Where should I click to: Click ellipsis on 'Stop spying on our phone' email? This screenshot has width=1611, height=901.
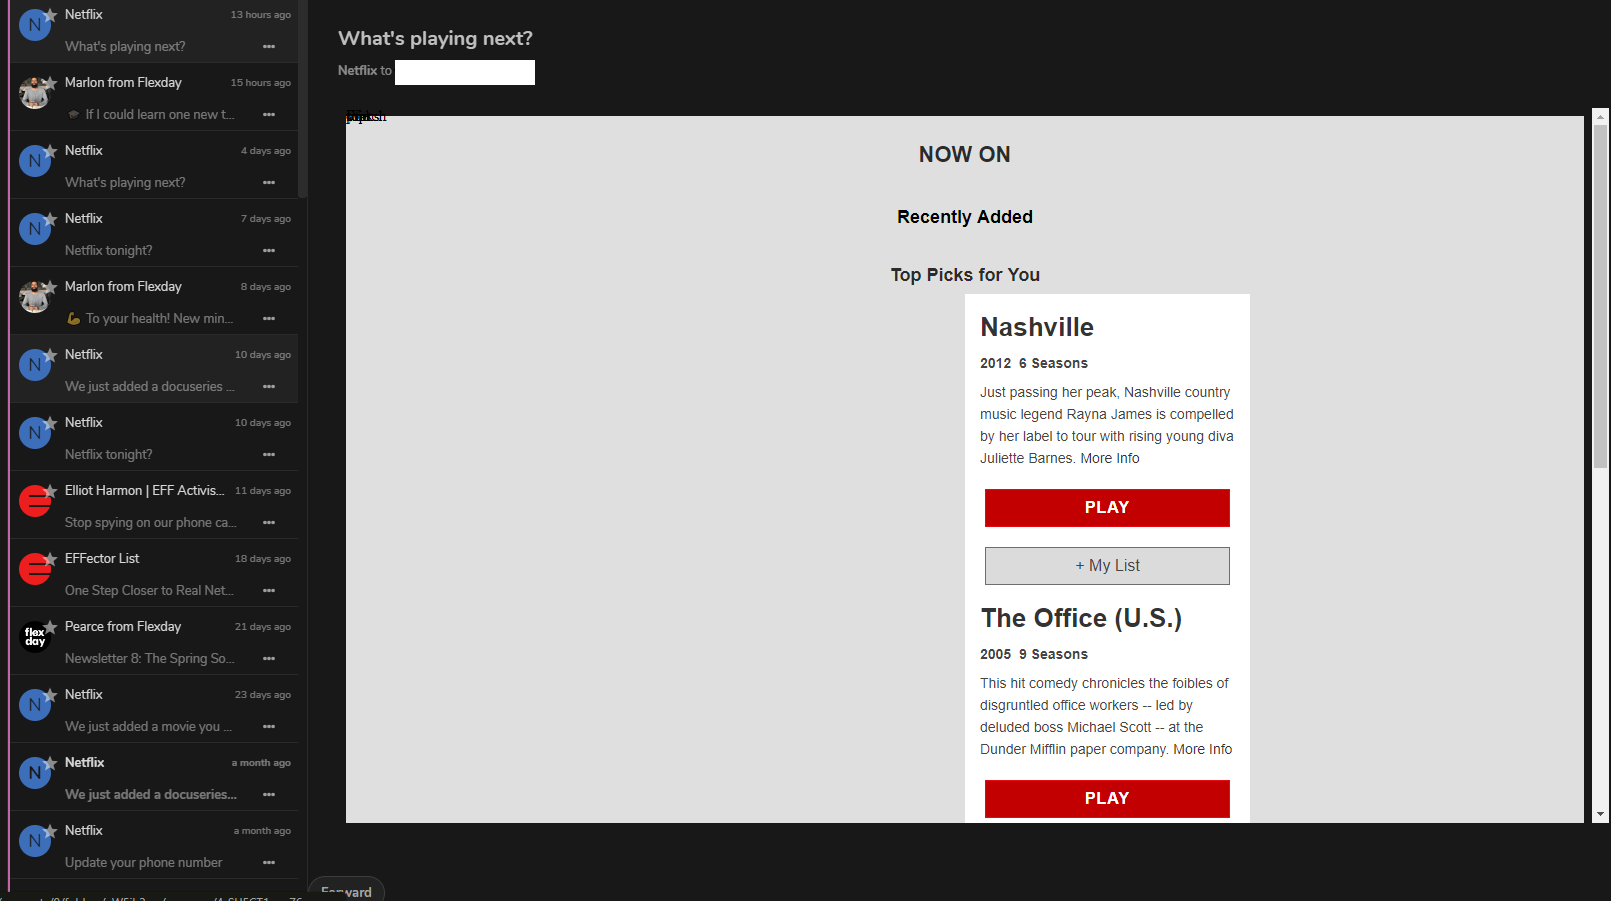pos(269,523)
